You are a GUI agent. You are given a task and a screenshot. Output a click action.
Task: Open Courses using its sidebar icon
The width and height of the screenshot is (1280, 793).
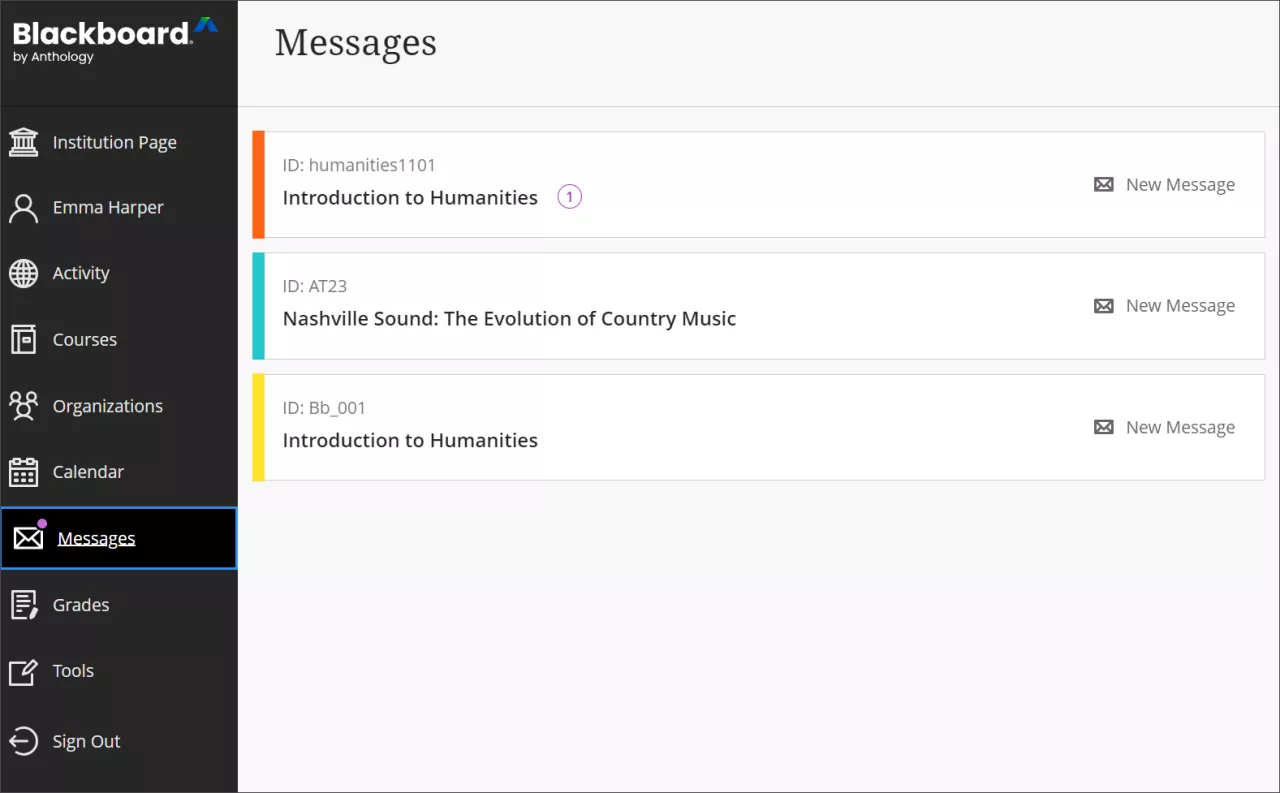(x=23, y=339)
